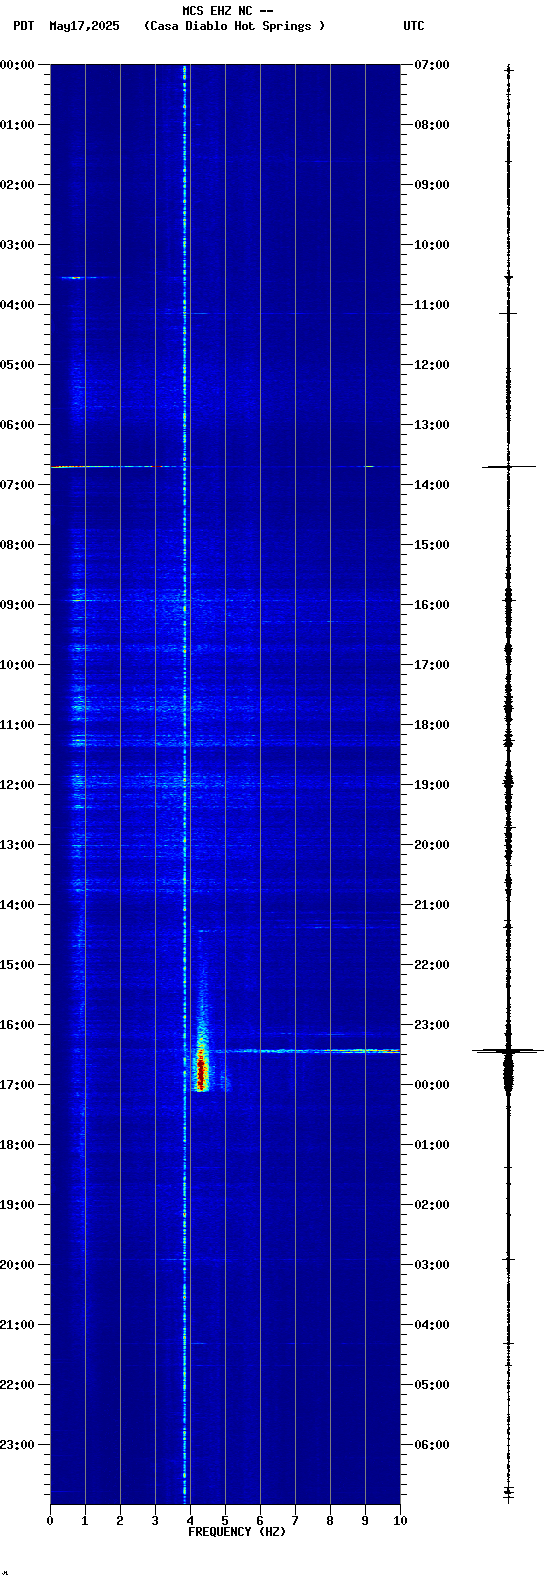Click the frequency axis tick label '10'

(400, 1521)
